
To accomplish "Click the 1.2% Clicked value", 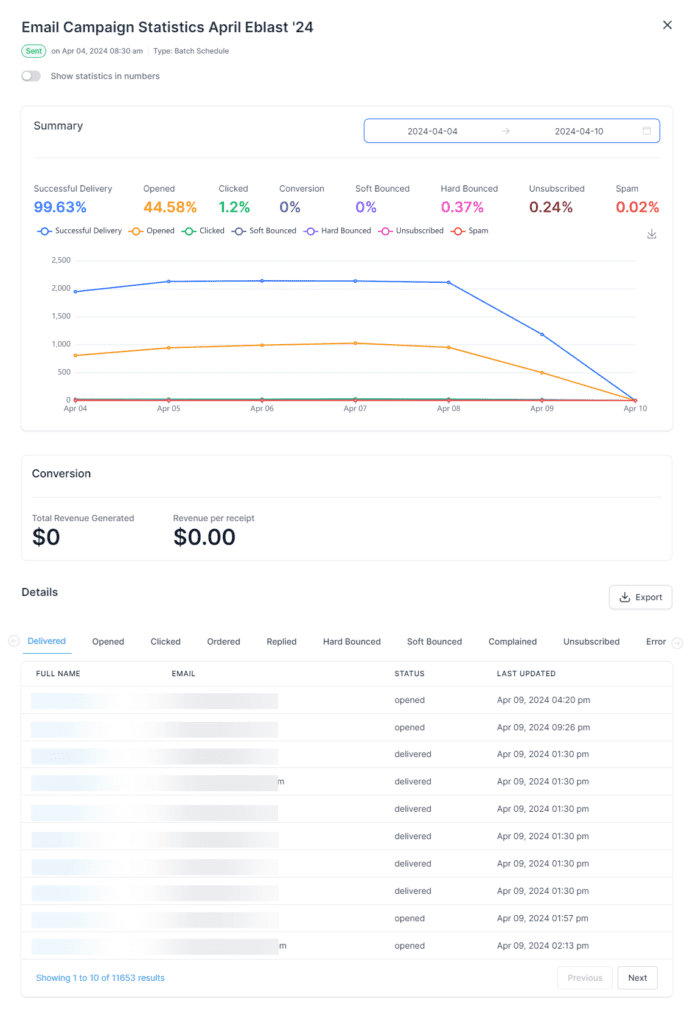I will (x=234, y=207).
